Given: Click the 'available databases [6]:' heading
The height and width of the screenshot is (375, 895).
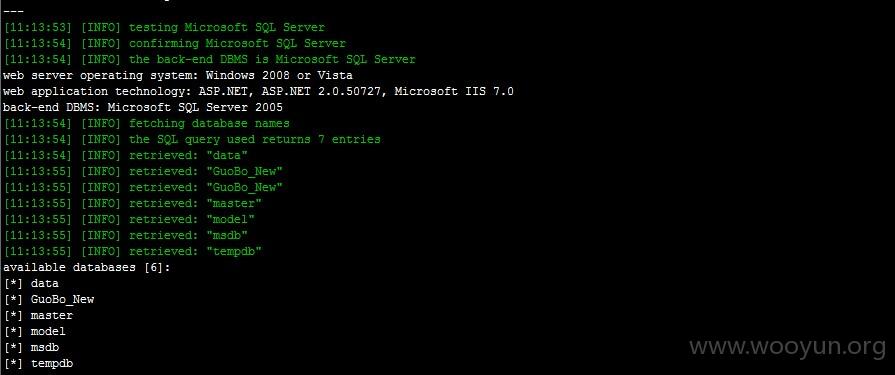Looking at the screenshot, I should [x=87, y=267].
